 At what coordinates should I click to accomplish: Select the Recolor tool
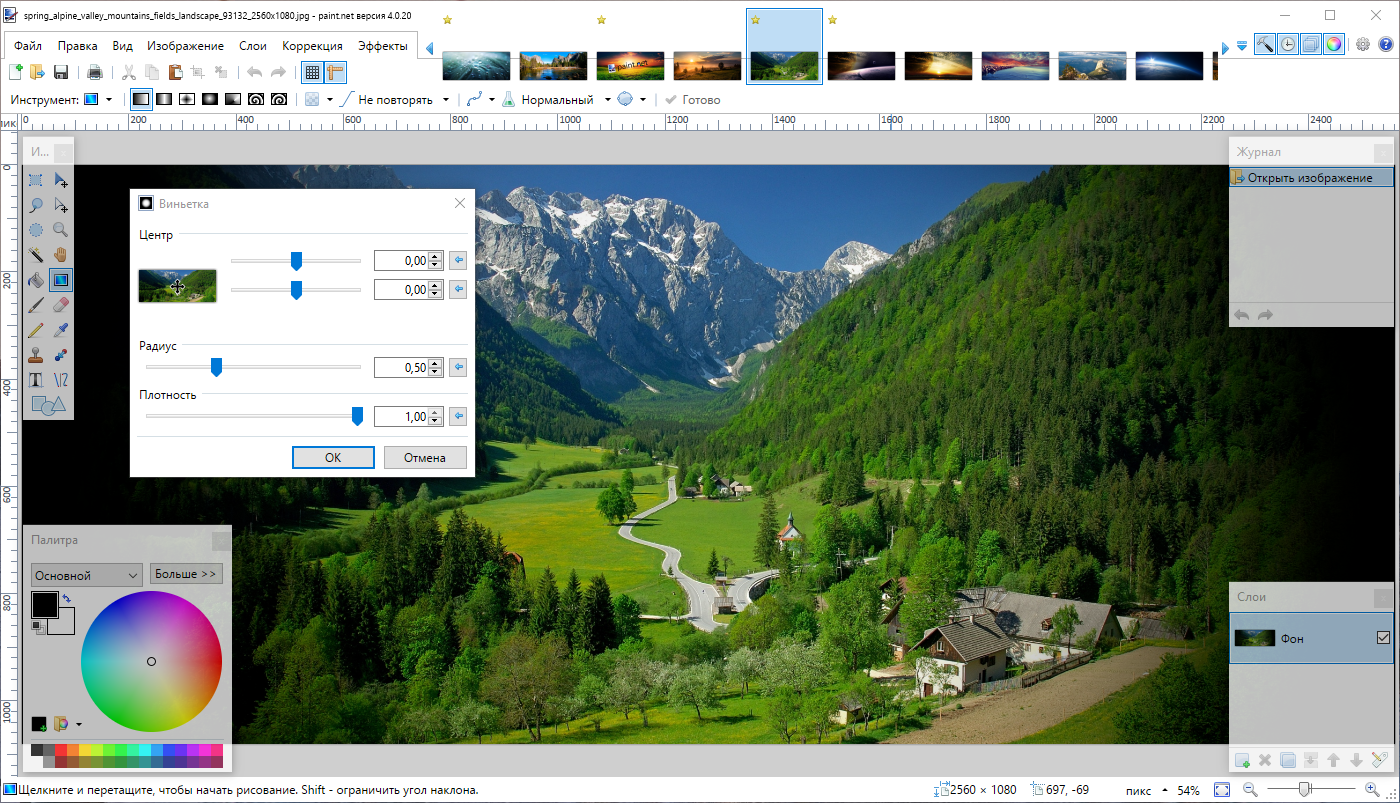click(61, 355)
